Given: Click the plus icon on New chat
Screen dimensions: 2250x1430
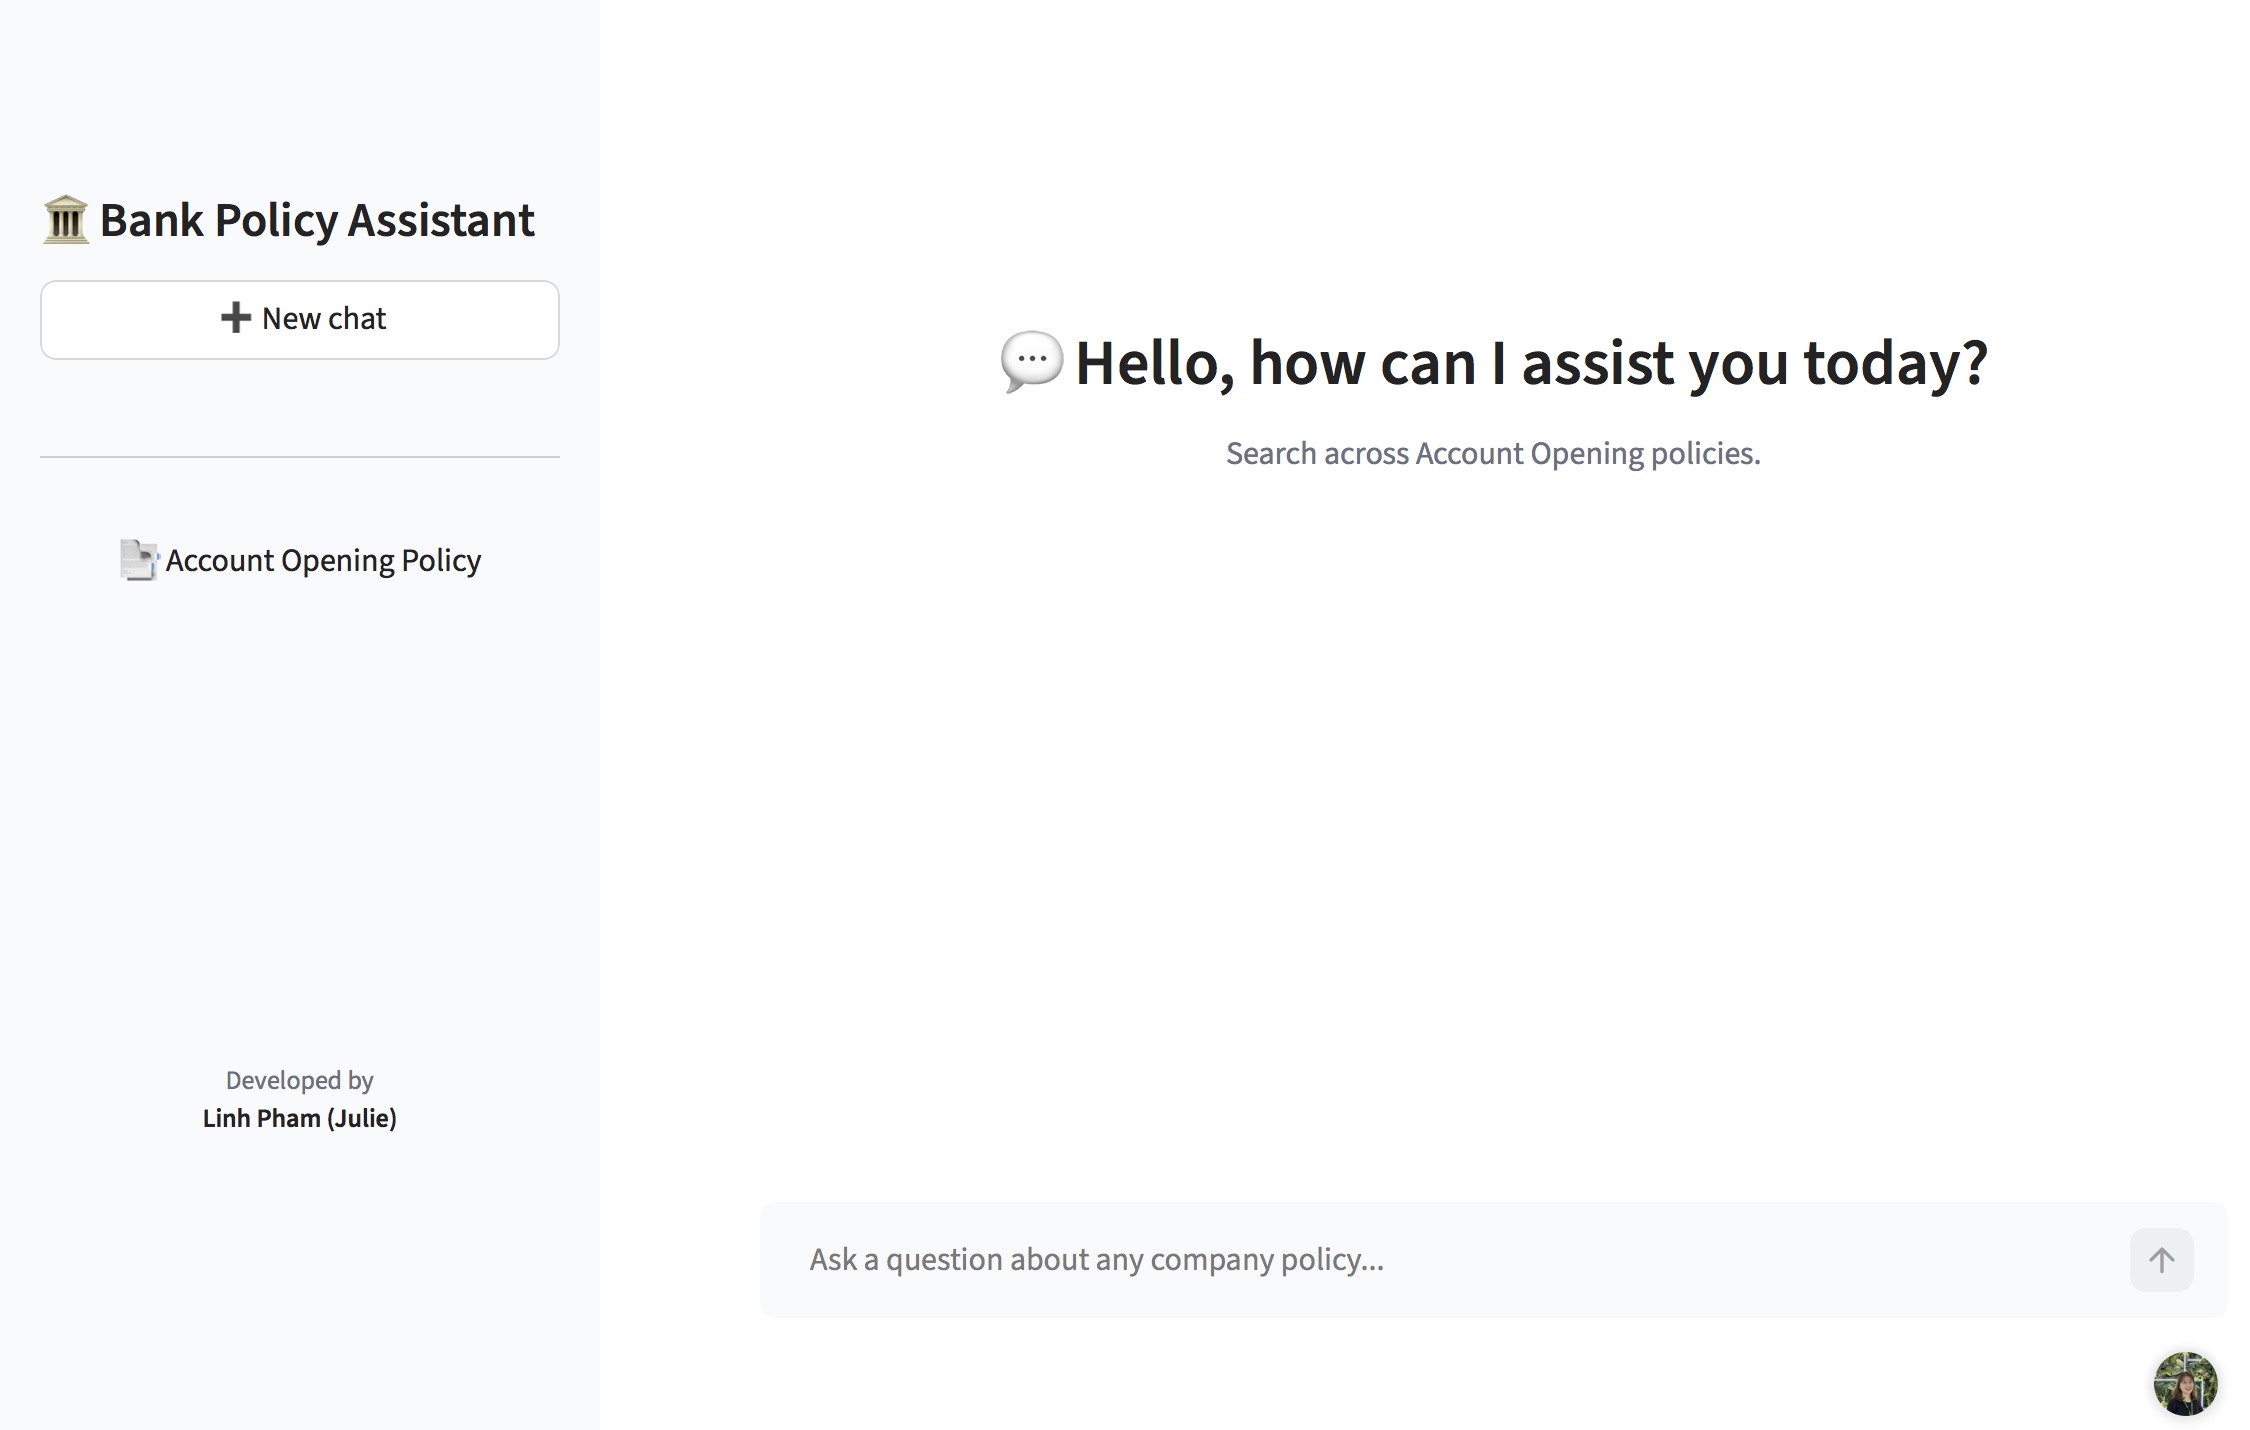Looking at the screenshot, I should pyautogui.click(x=235, y=318).
